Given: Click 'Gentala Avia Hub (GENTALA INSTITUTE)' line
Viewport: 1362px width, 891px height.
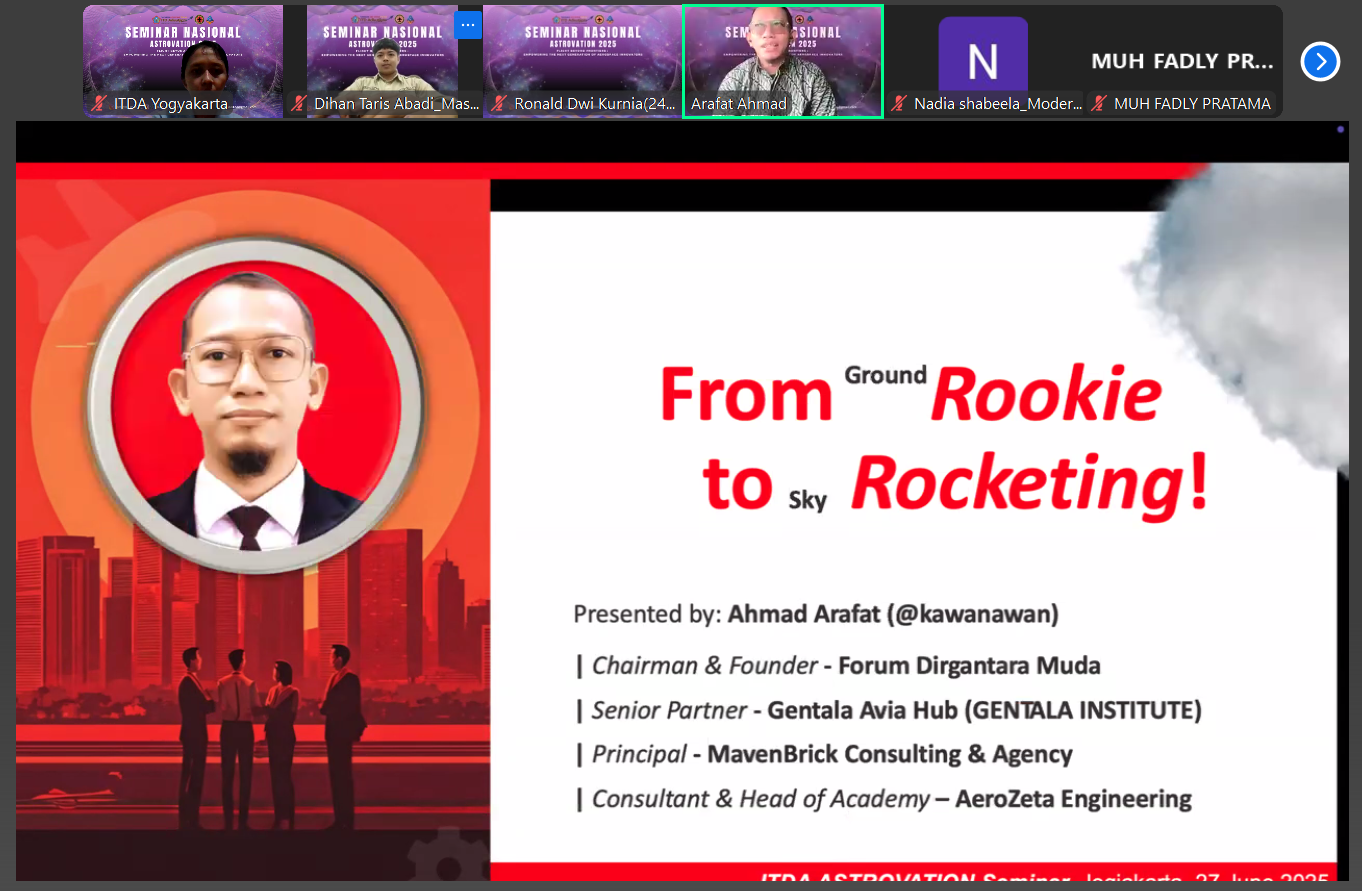Looking at the screenshot, I should 889,711.
